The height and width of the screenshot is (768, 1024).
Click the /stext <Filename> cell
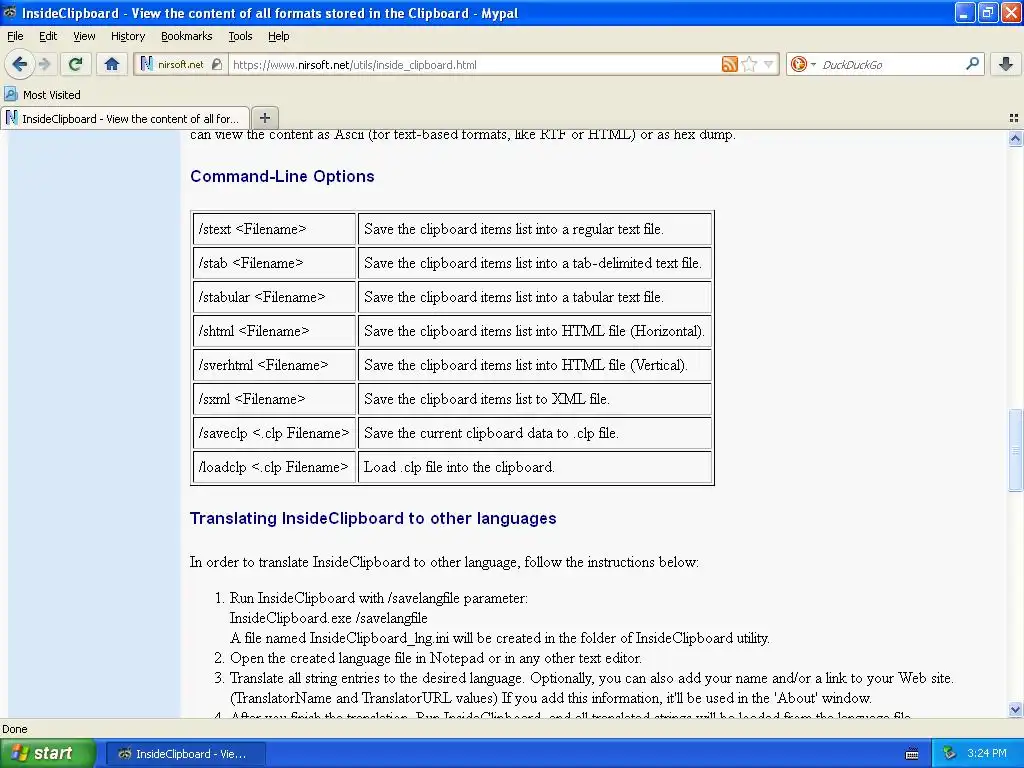tap(274, 229)
